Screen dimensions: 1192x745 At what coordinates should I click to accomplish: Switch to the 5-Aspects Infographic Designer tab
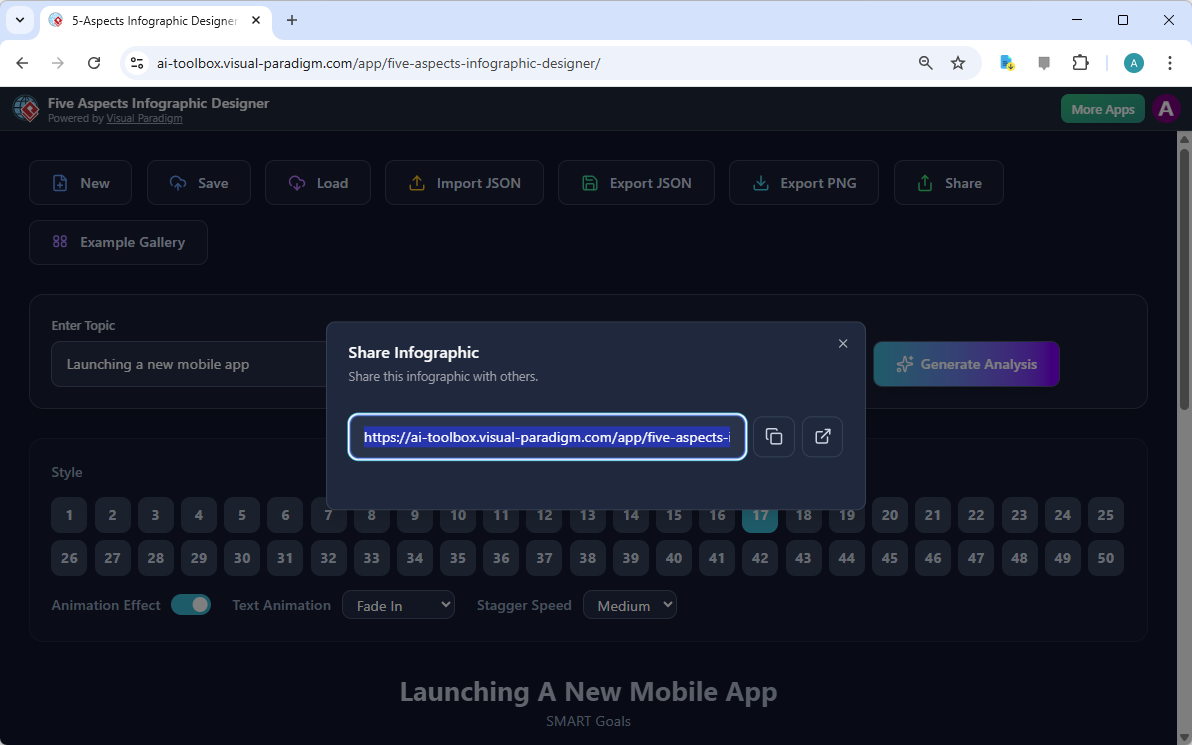(x=150, y=20)
